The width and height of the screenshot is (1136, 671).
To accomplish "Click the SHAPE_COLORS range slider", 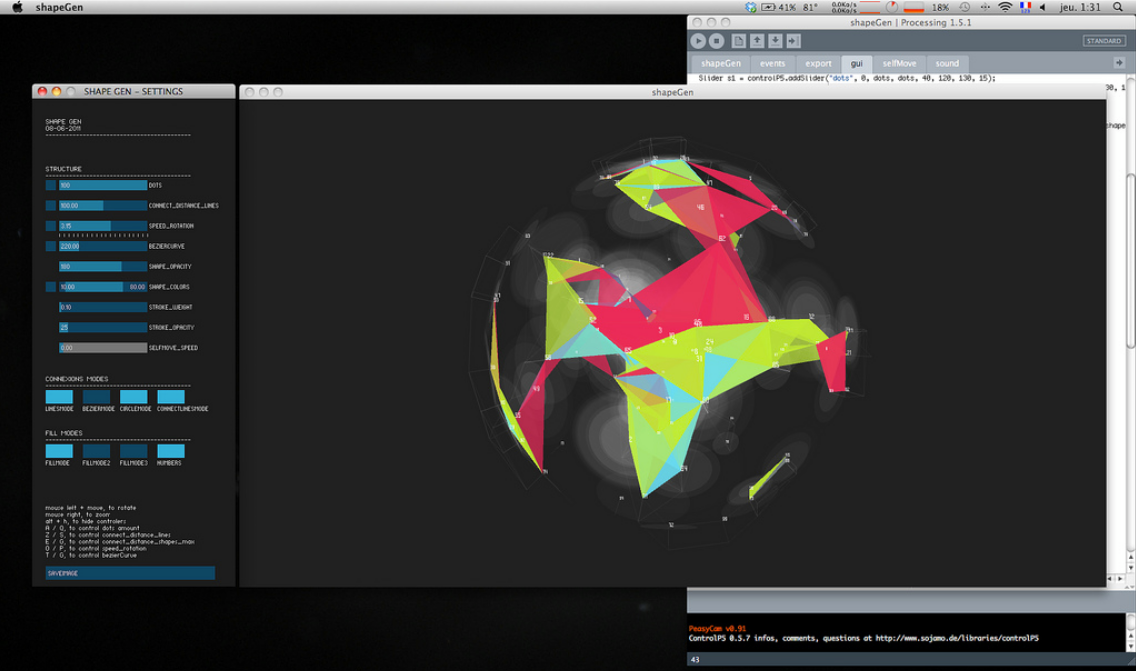I will [x=103, y=287].
